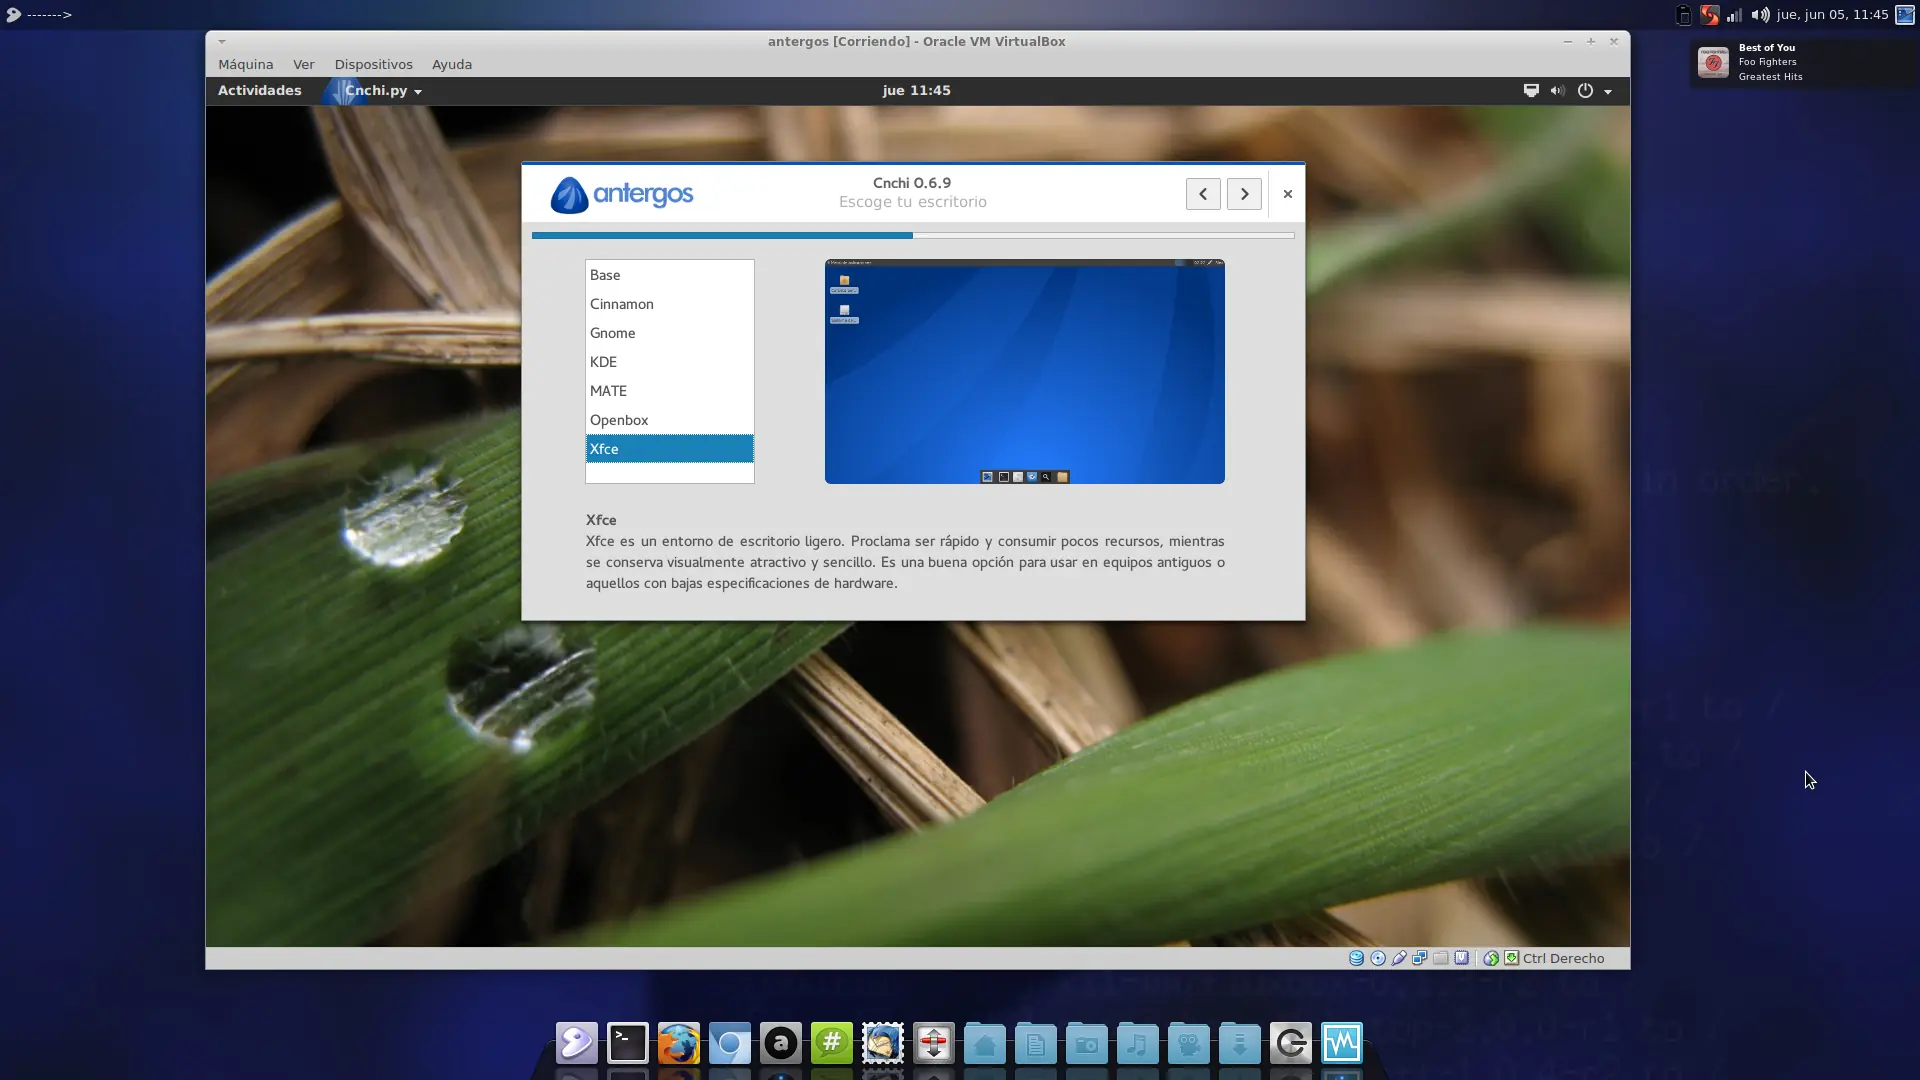Select Base in the desktop list

point(670,275)
